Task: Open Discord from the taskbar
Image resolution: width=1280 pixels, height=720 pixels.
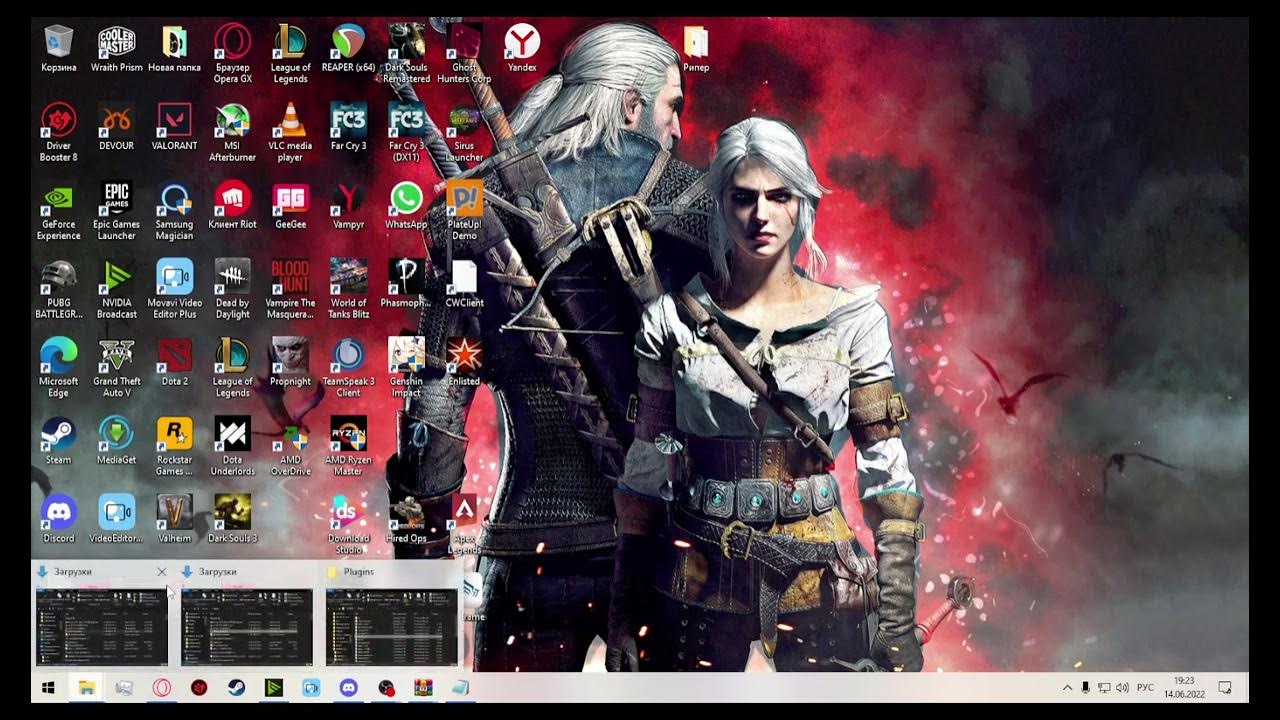Action: tap(348, 688)
